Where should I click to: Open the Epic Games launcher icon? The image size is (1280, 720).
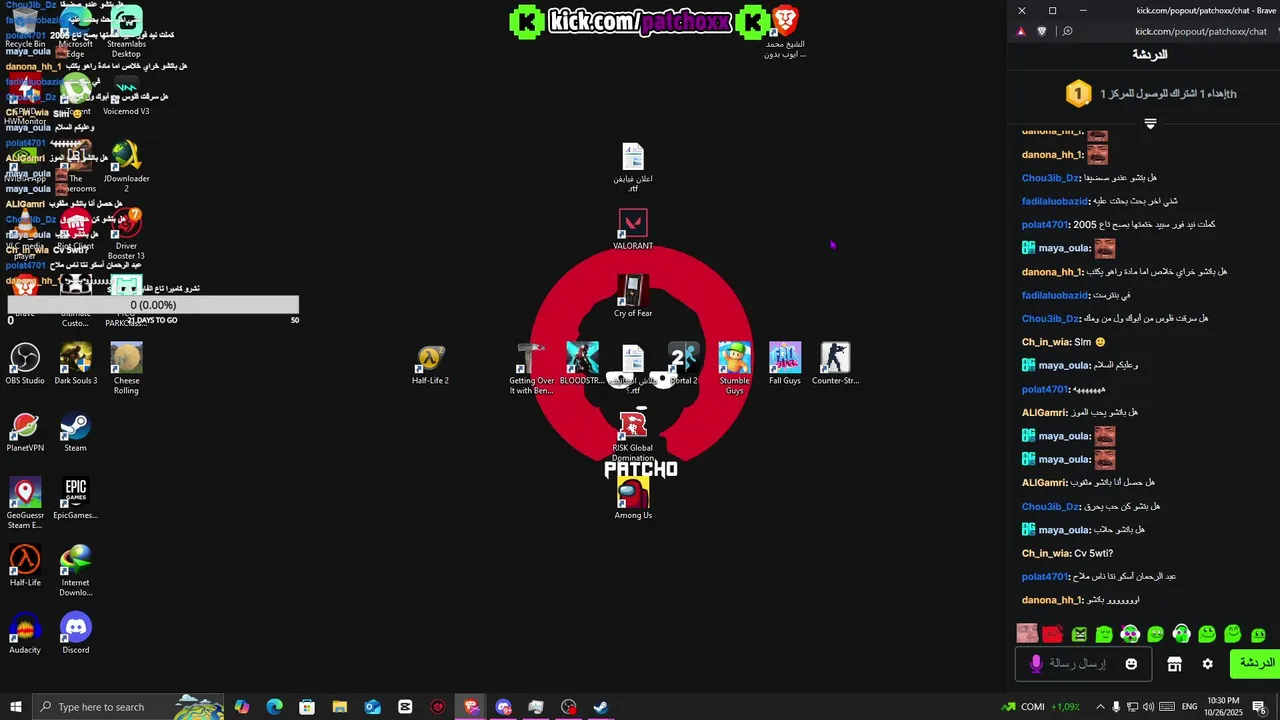tap(76, 499)
